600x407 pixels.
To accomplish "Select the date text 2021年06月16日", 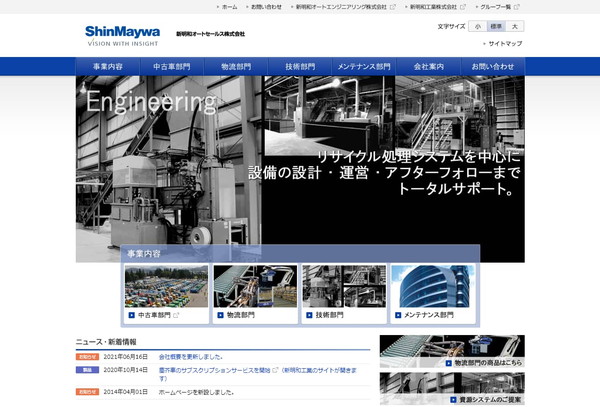I will pyautogui.click(x=126, y=357).
